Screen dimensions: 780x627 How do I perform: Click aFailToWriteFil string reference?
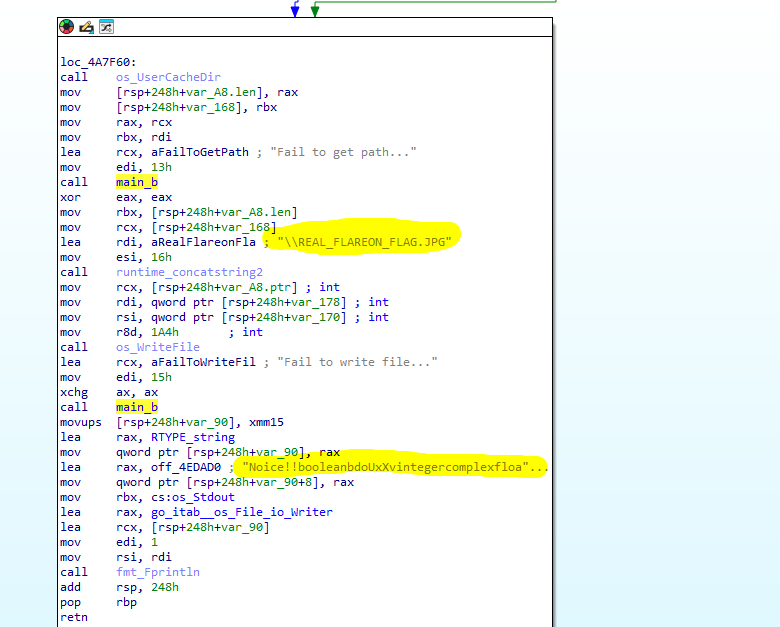(203, 362)
